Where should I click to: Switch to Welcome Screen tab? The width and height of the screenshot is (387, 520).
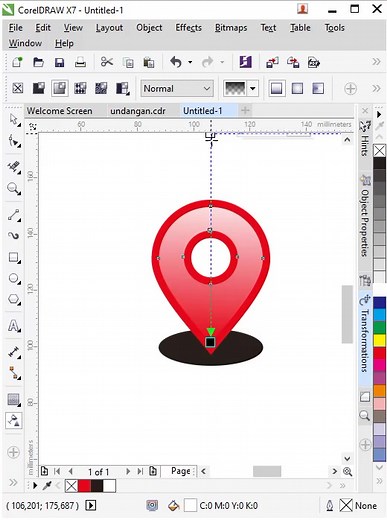click(60, 111)
